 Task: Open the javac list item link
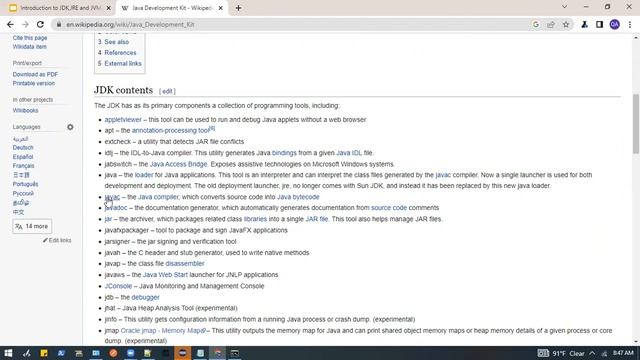(x=112, y=197)
